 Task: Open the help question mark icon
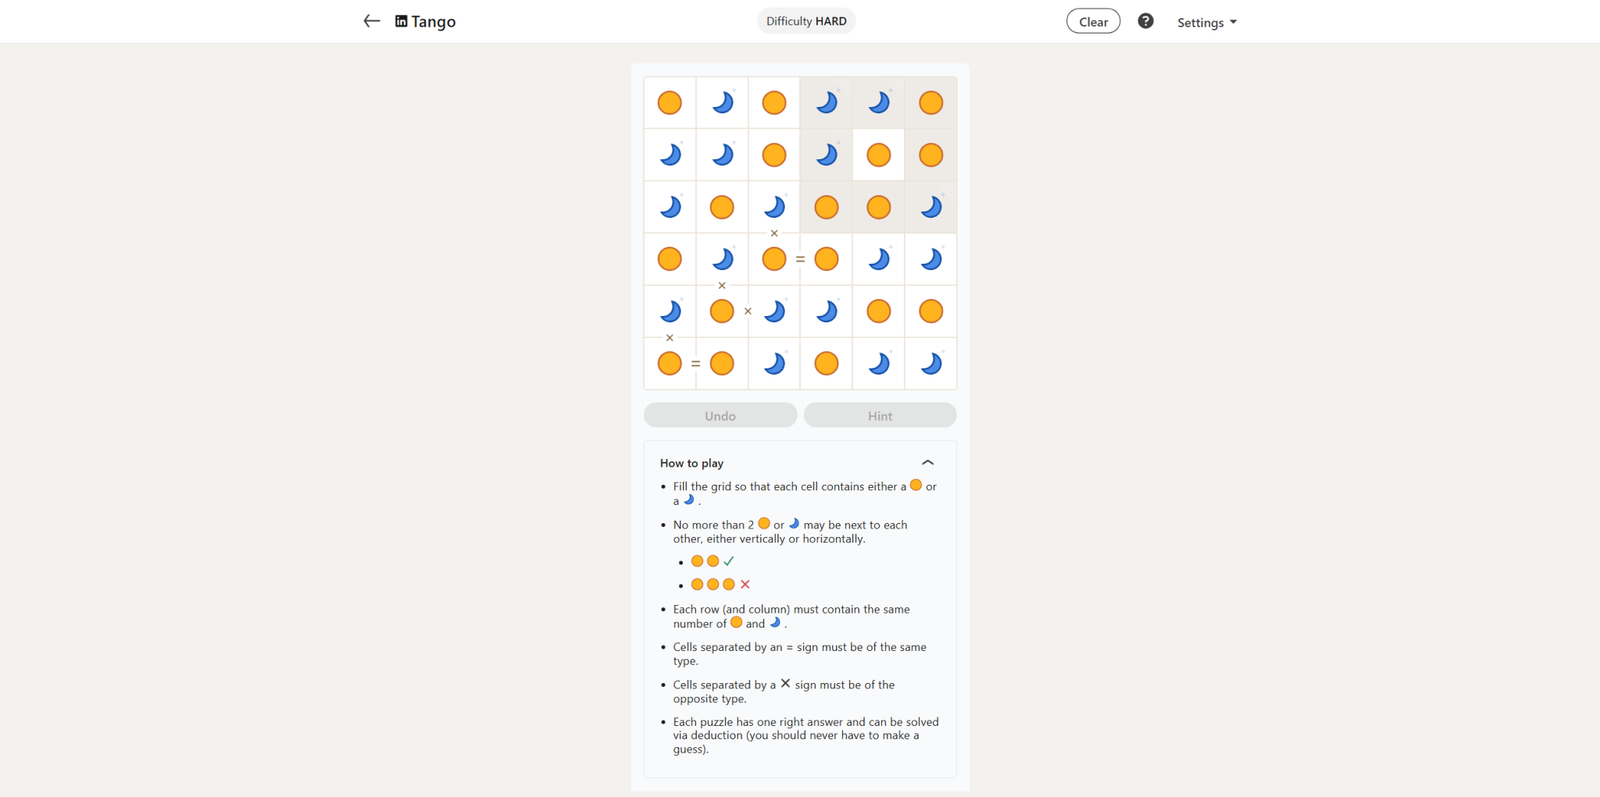coord(1145,21)
